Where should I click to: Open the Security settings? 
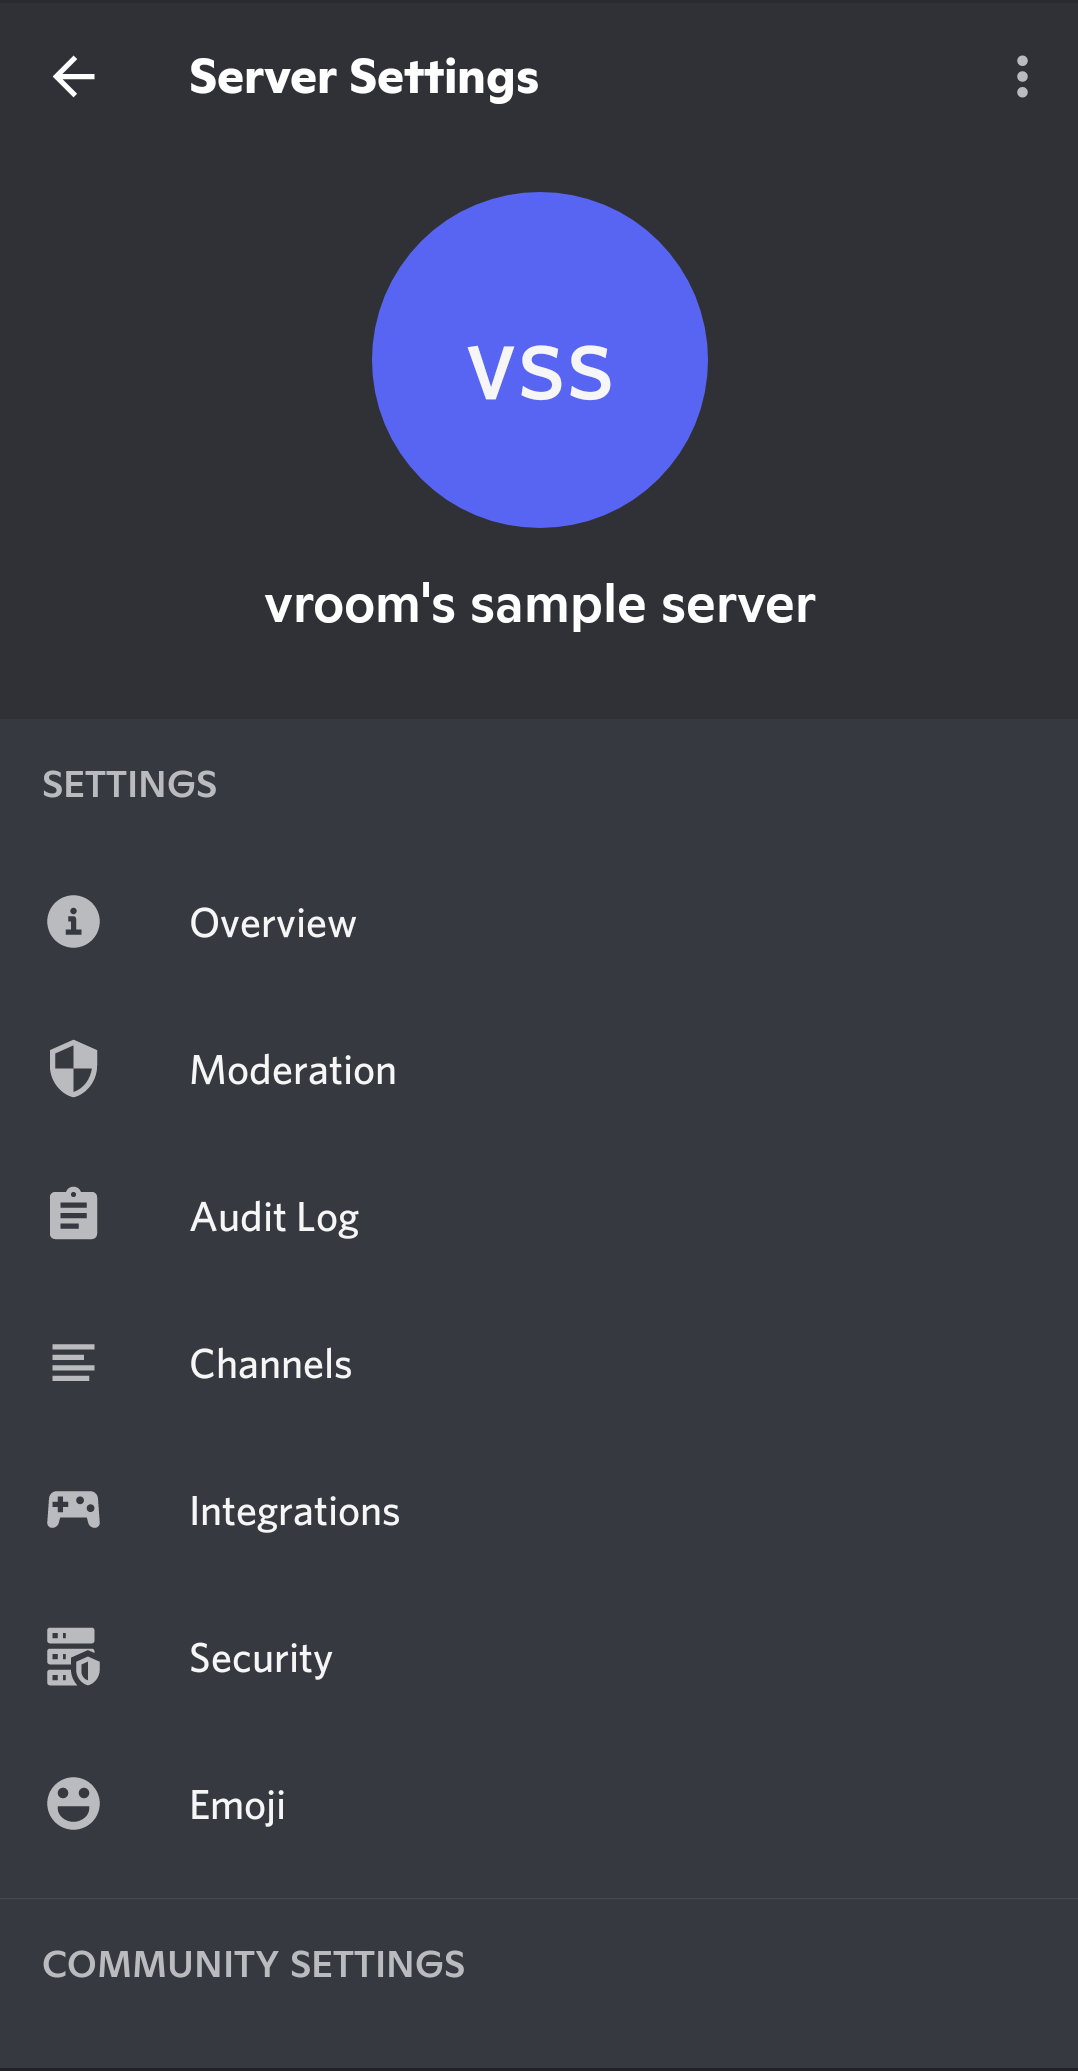[539, 1657]
